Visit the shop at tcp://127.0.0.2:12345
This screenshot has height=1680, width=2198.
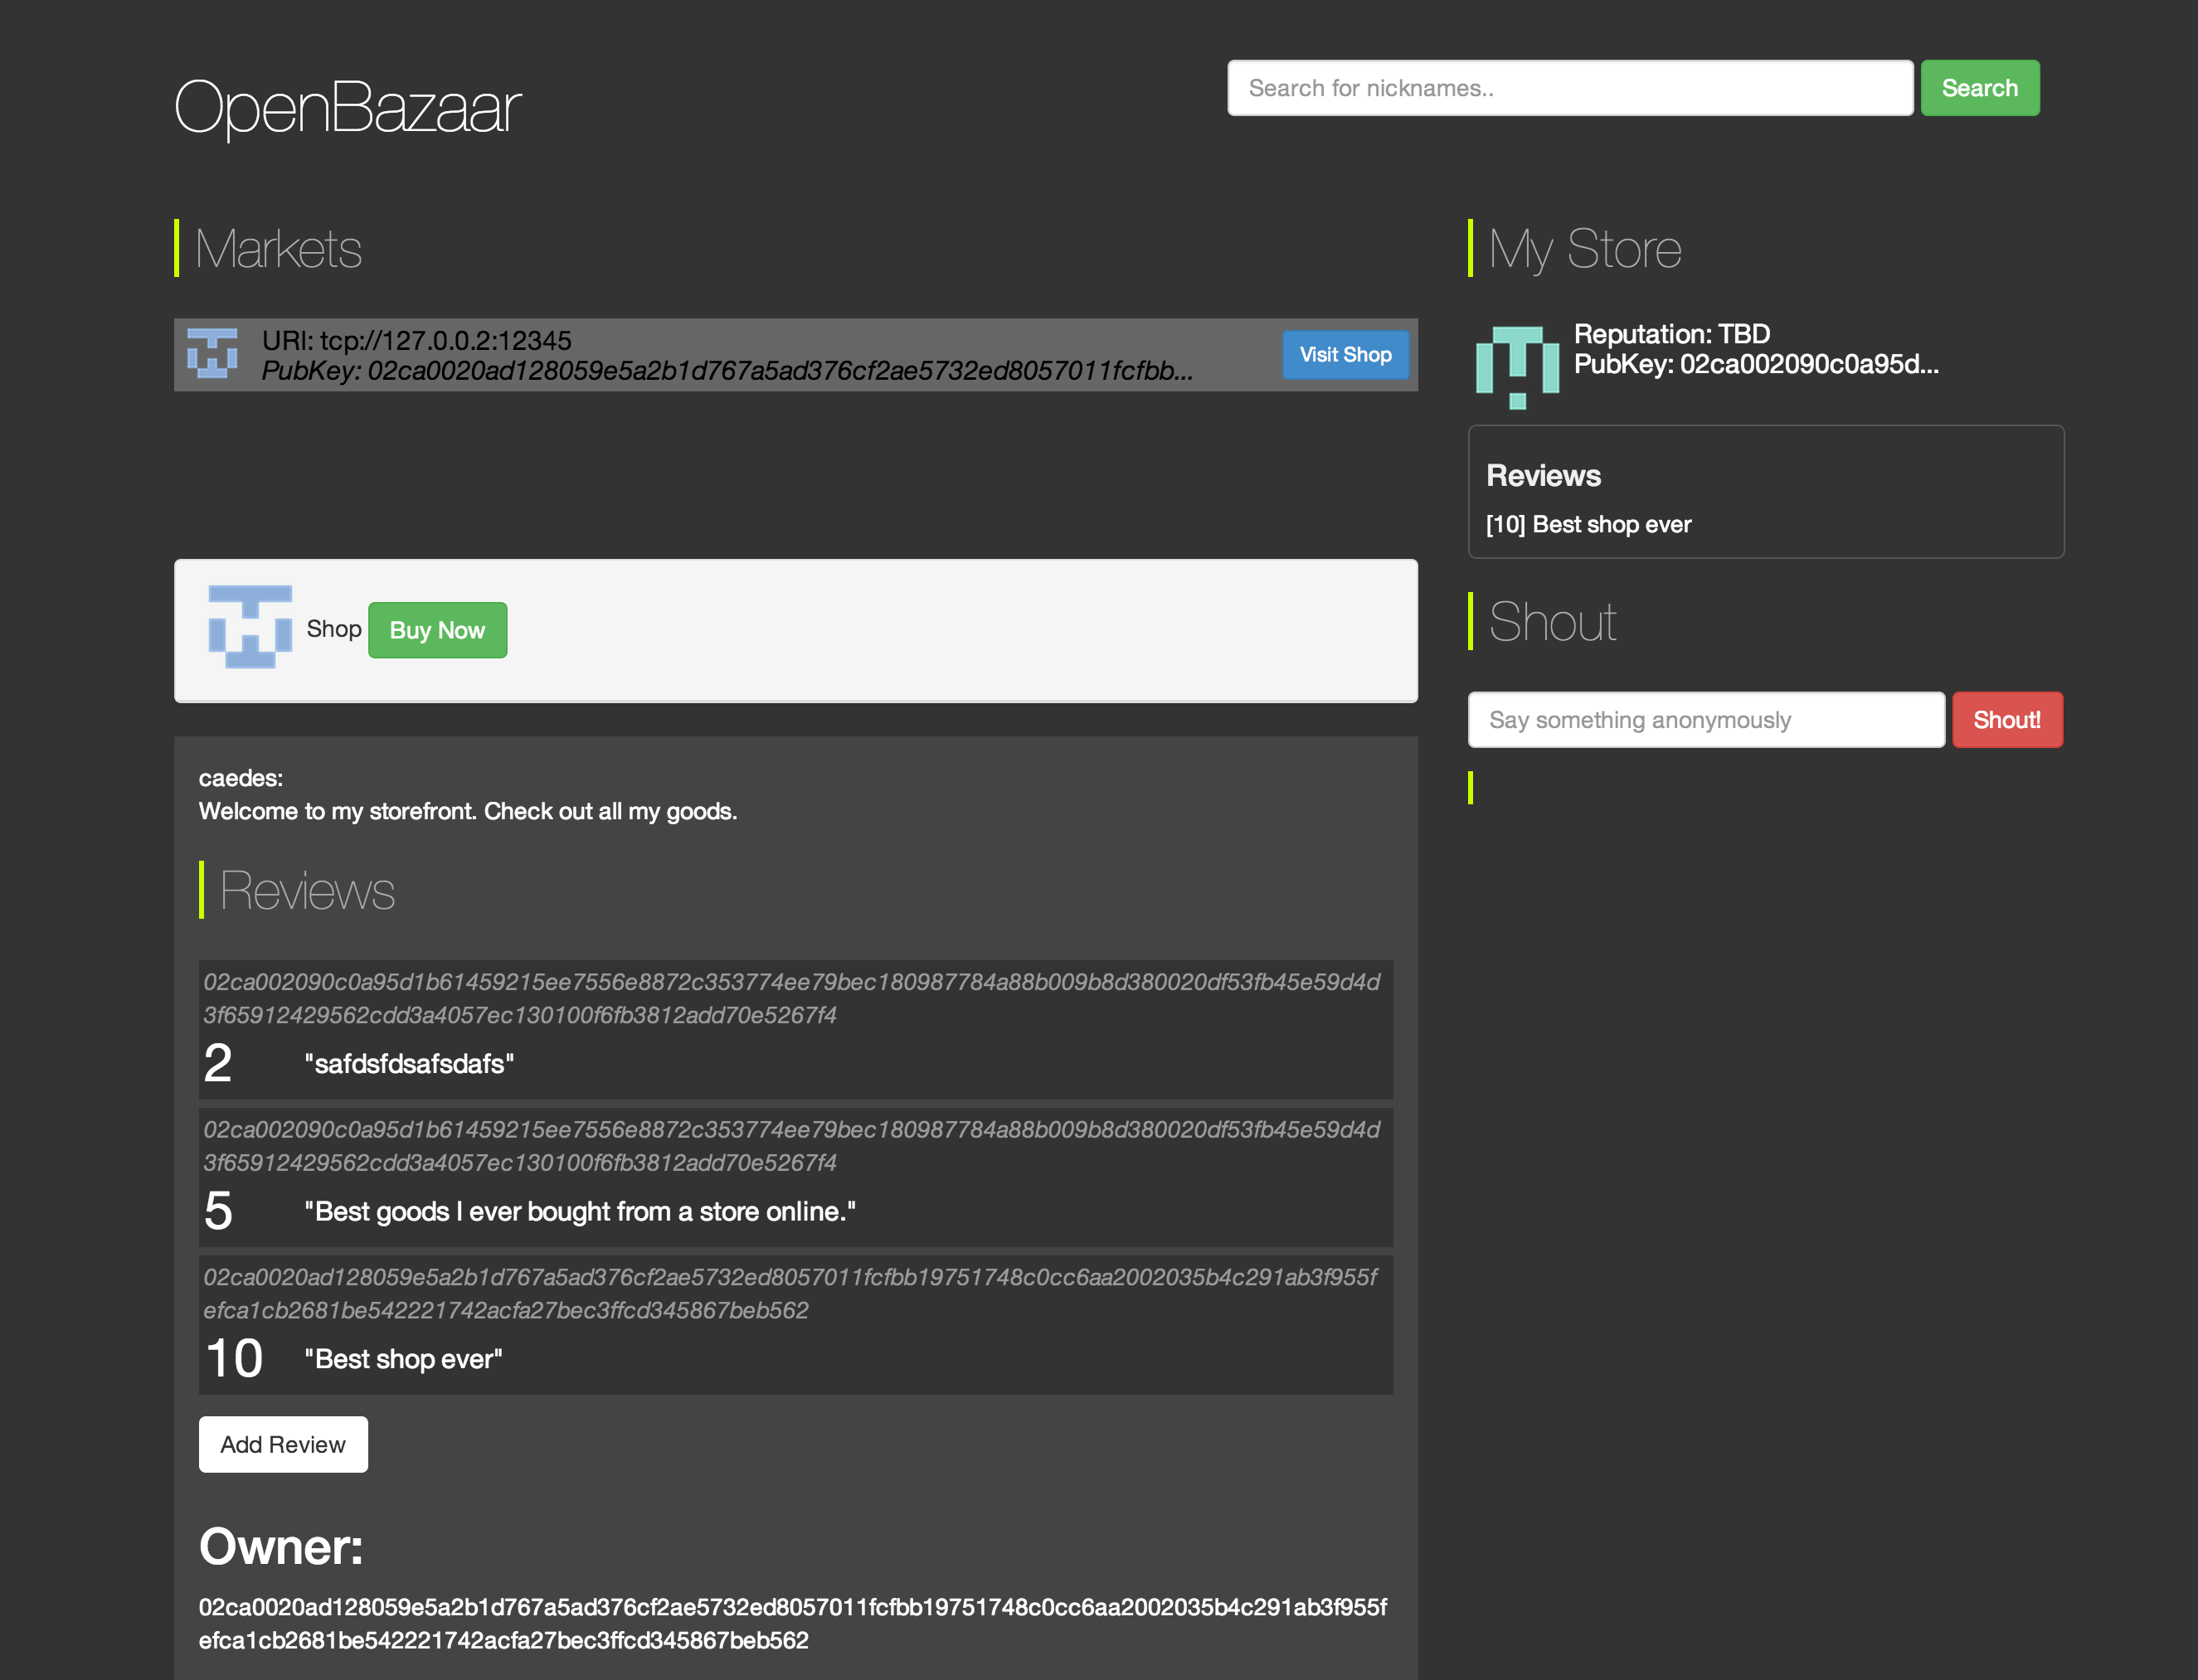tap(1345, 355)
